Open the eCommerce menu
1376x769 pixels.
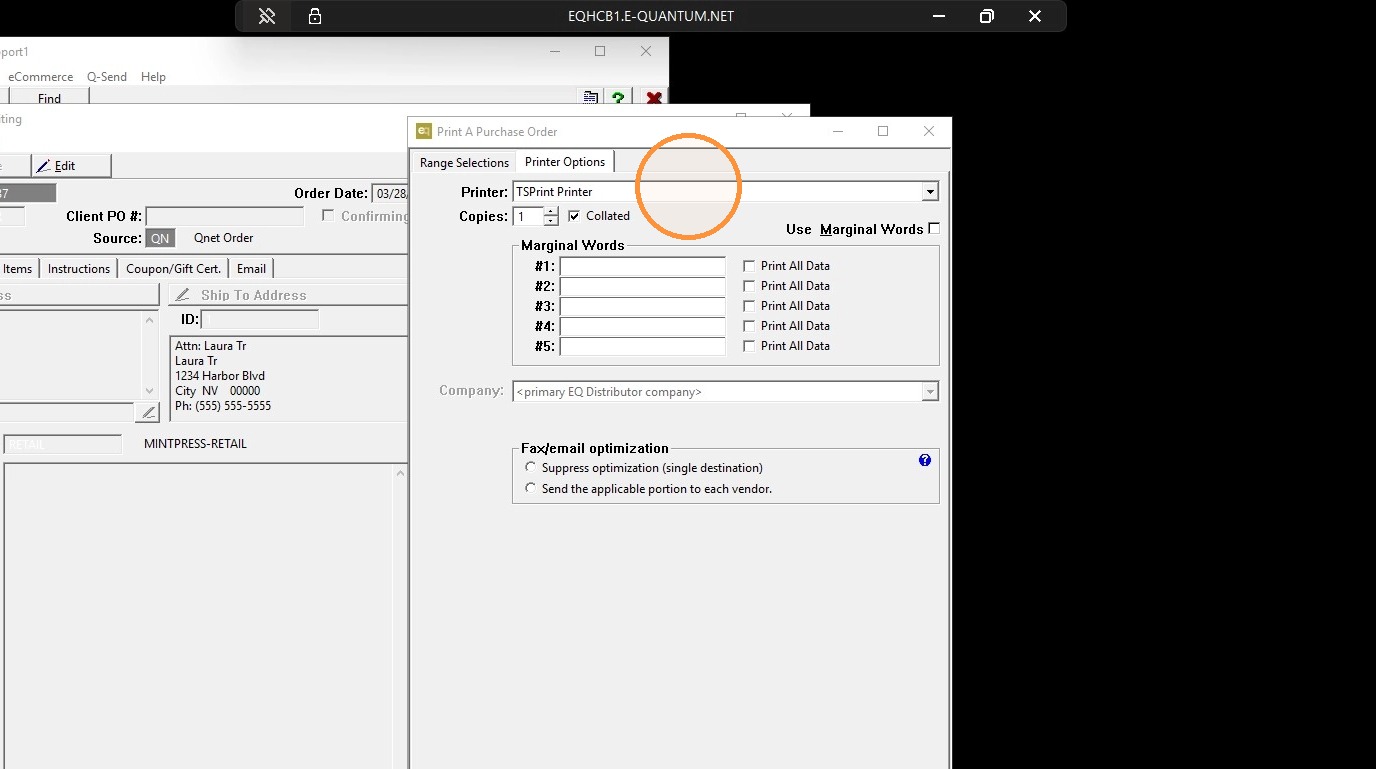(41, 77)
